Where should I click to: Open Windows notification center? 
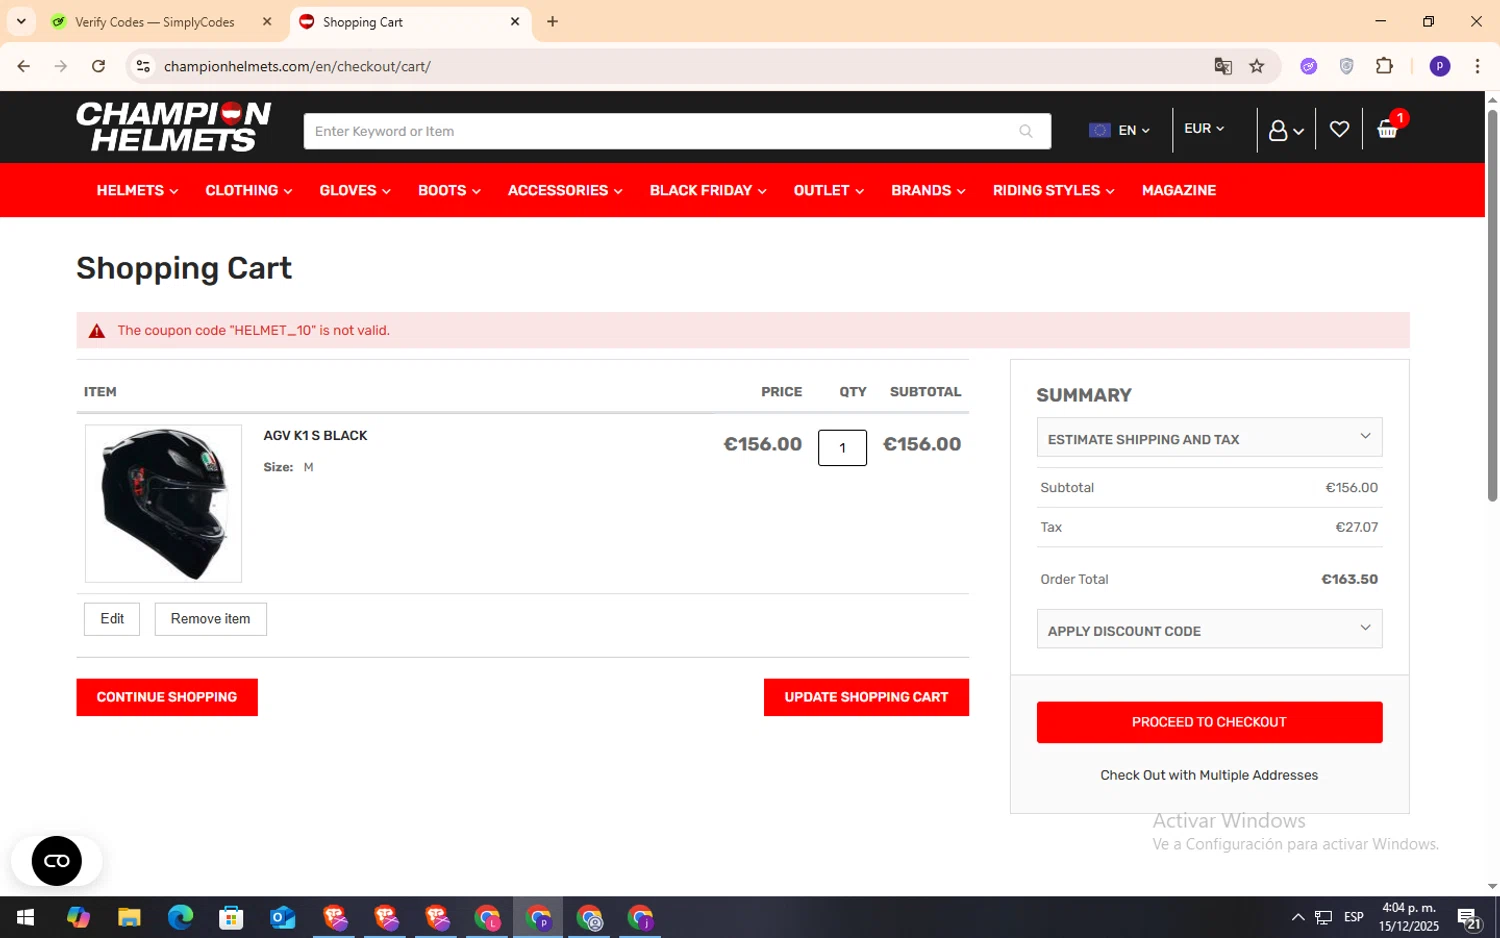1469,917
